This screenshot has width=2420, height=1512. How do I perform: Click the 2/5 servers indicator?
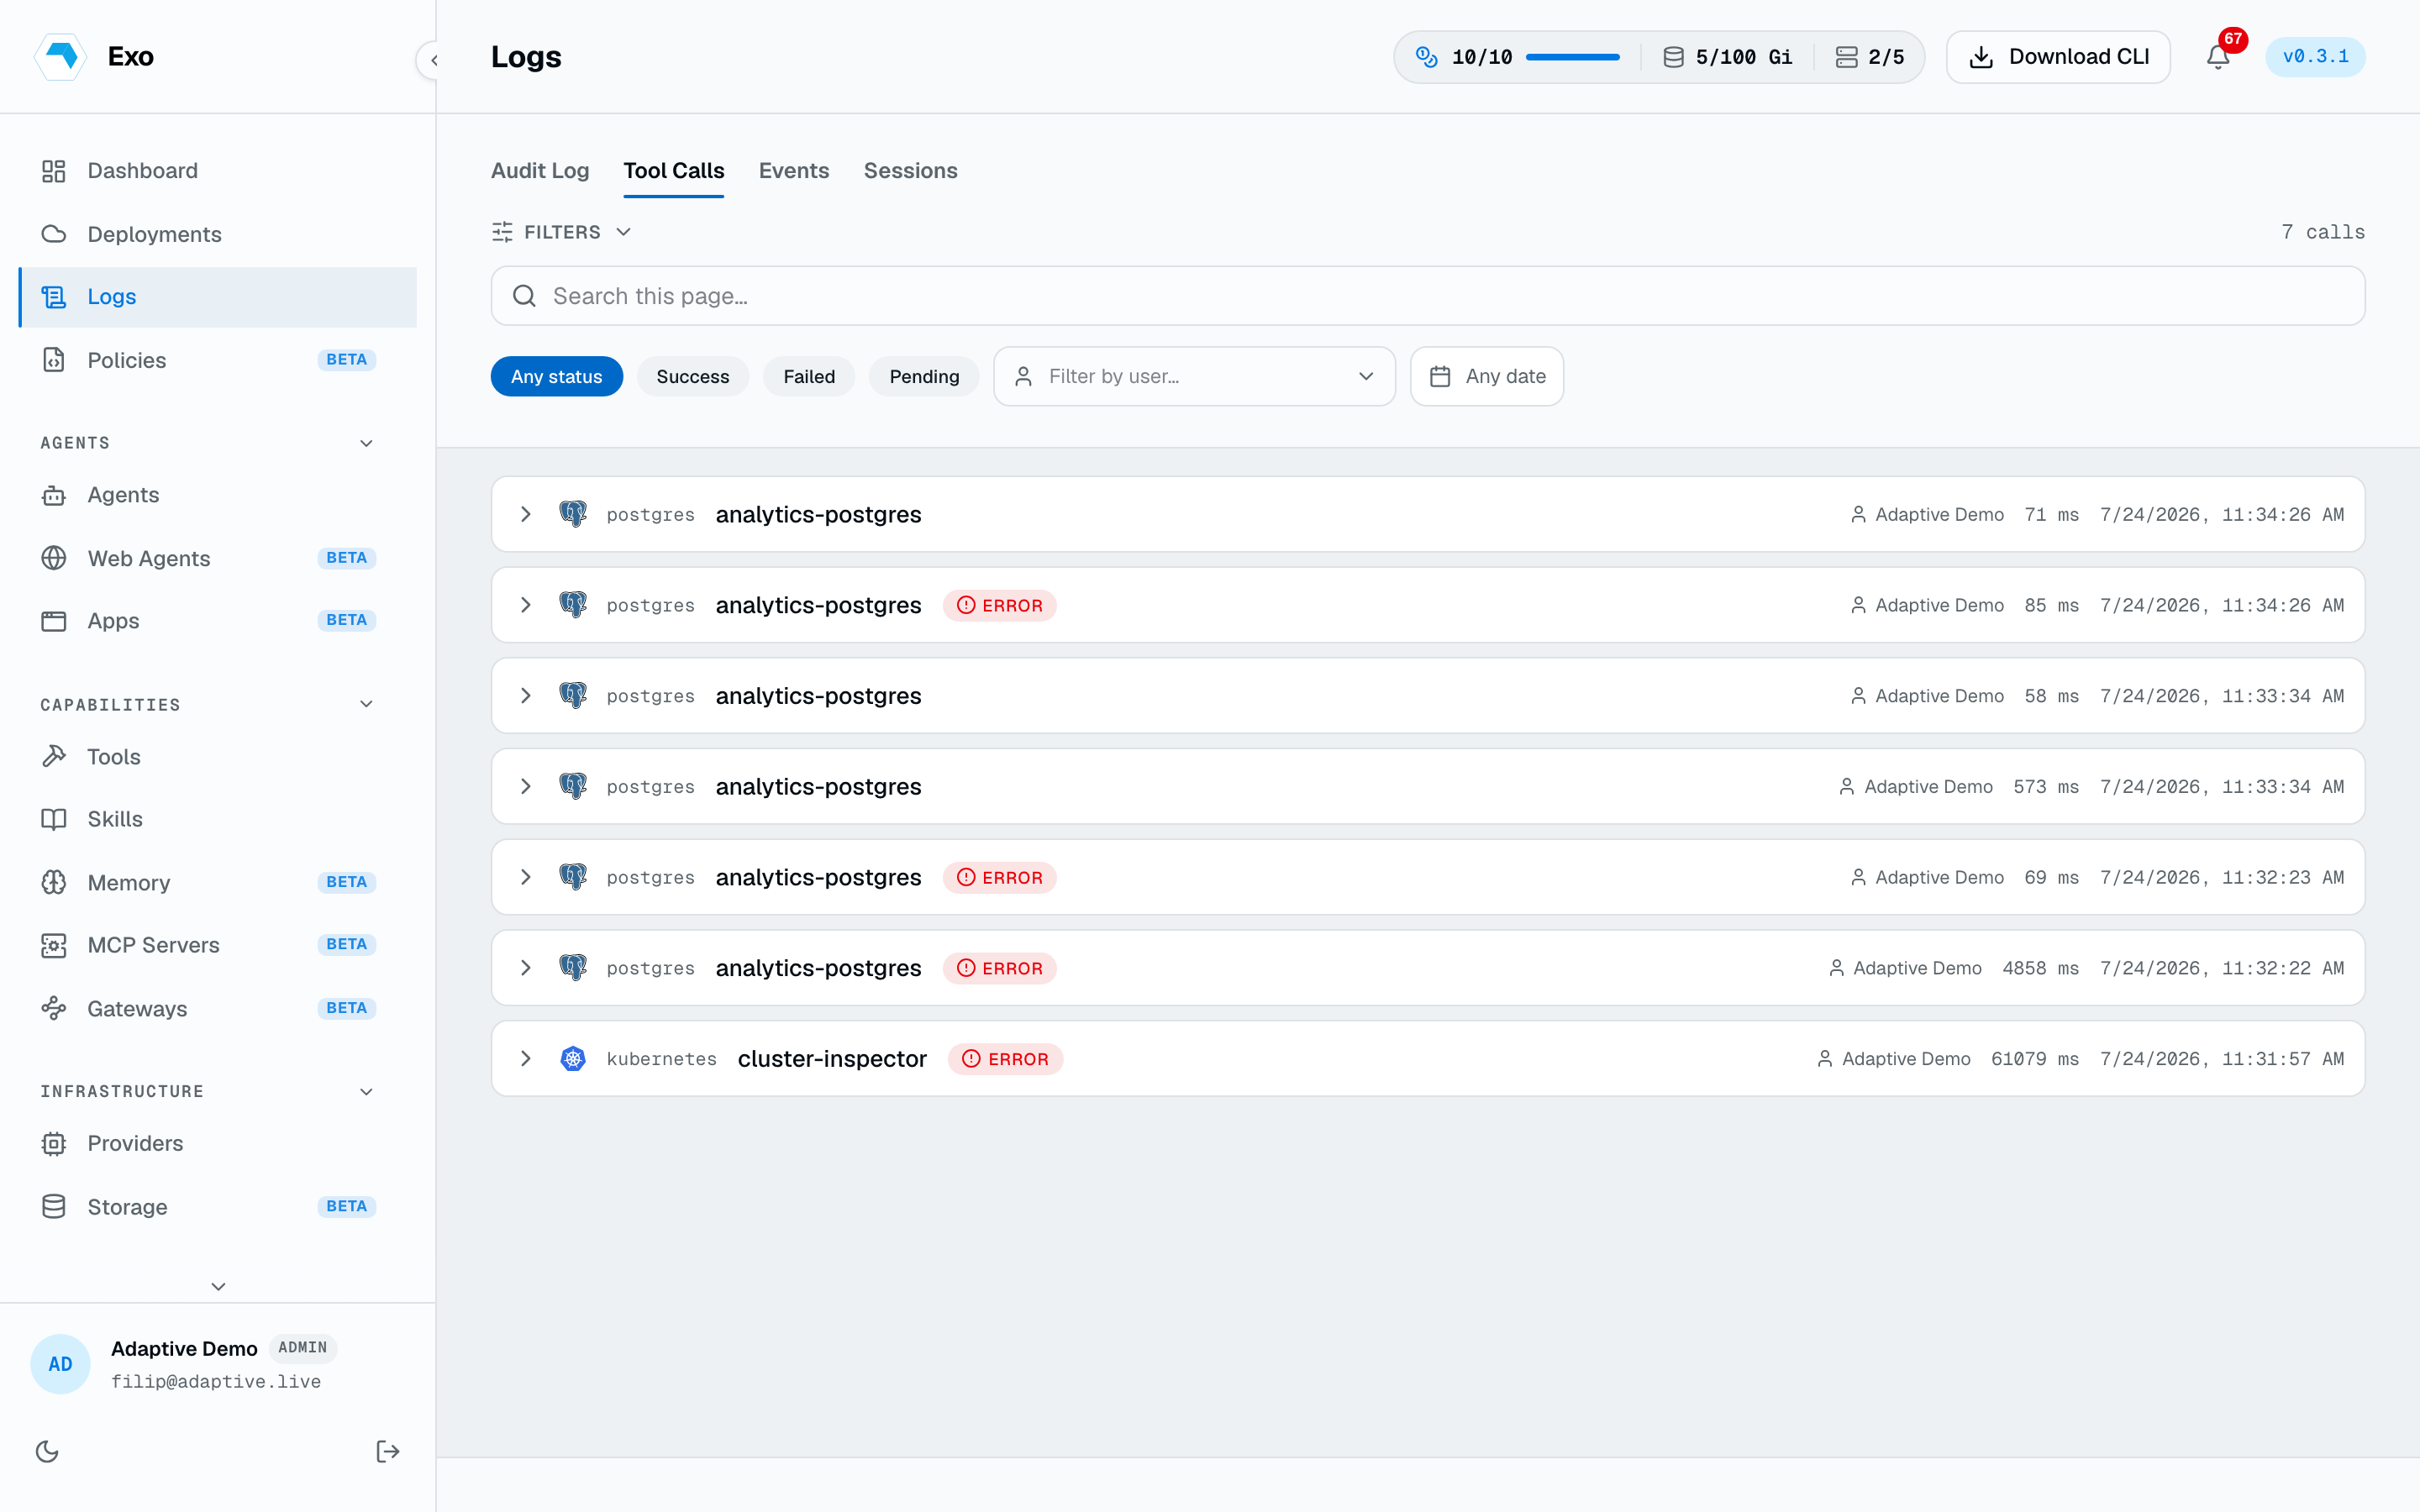pyautogui.click(x=1870, y=57)
